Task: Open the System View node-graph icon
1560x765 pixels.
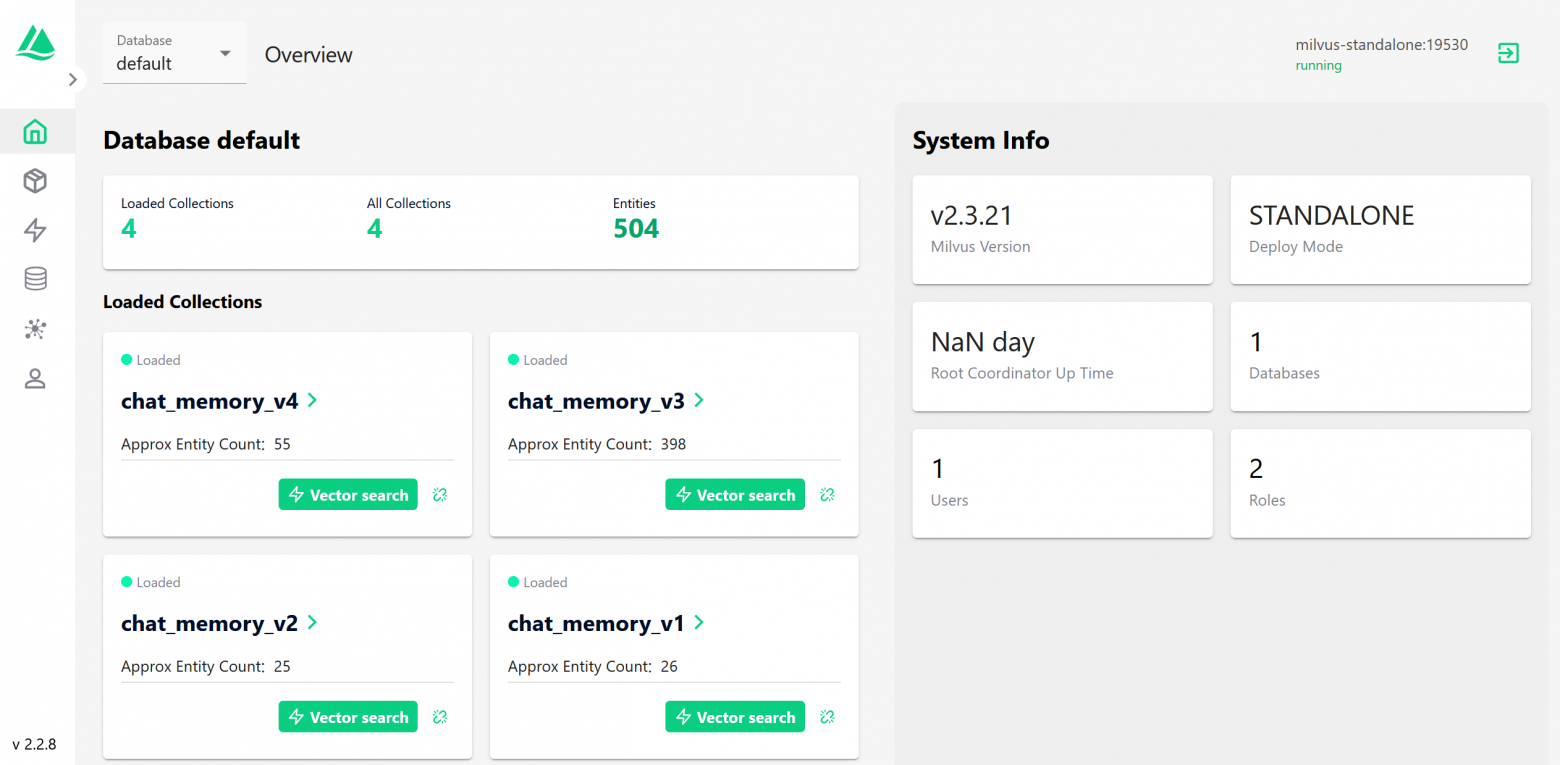Action: tap(35, 329)
